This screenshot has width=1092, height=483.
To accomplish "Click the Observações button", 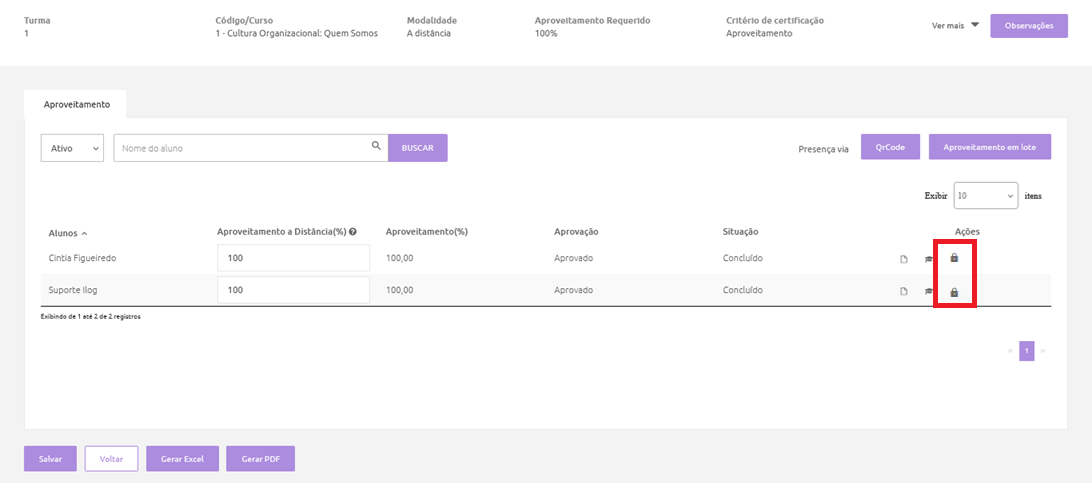I will 1029,26.
